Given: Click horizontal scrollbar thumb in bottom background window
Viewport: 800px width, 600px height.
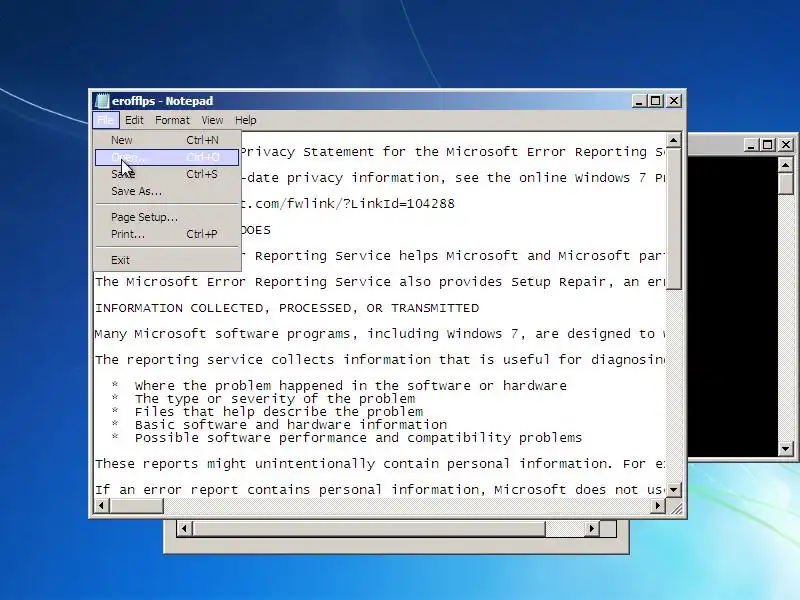Looking at the screenshot, I should click(x=369, y=529).
